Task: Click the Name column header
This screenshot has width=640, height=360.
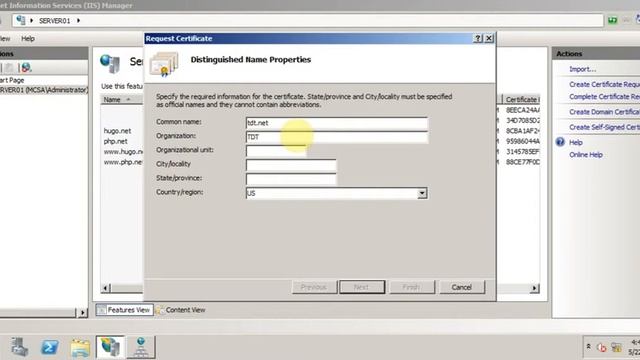Action: 122,99
